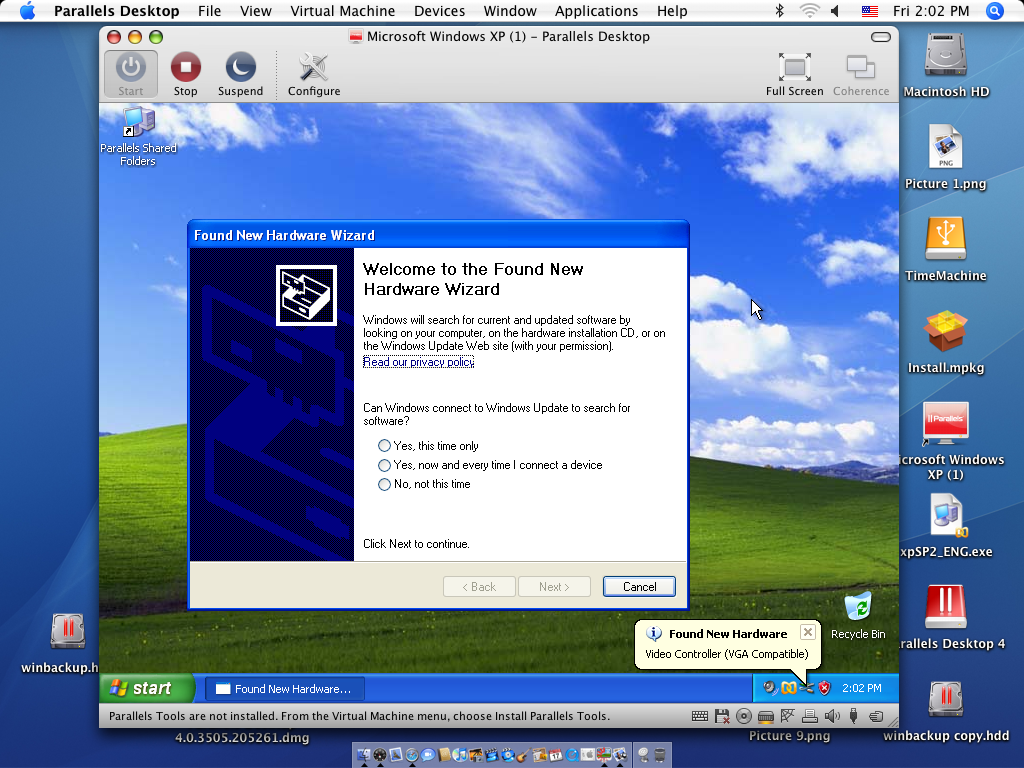Toggle the Parallels window toolbar pill button
1024x768 pixels.
click(880, 37)
